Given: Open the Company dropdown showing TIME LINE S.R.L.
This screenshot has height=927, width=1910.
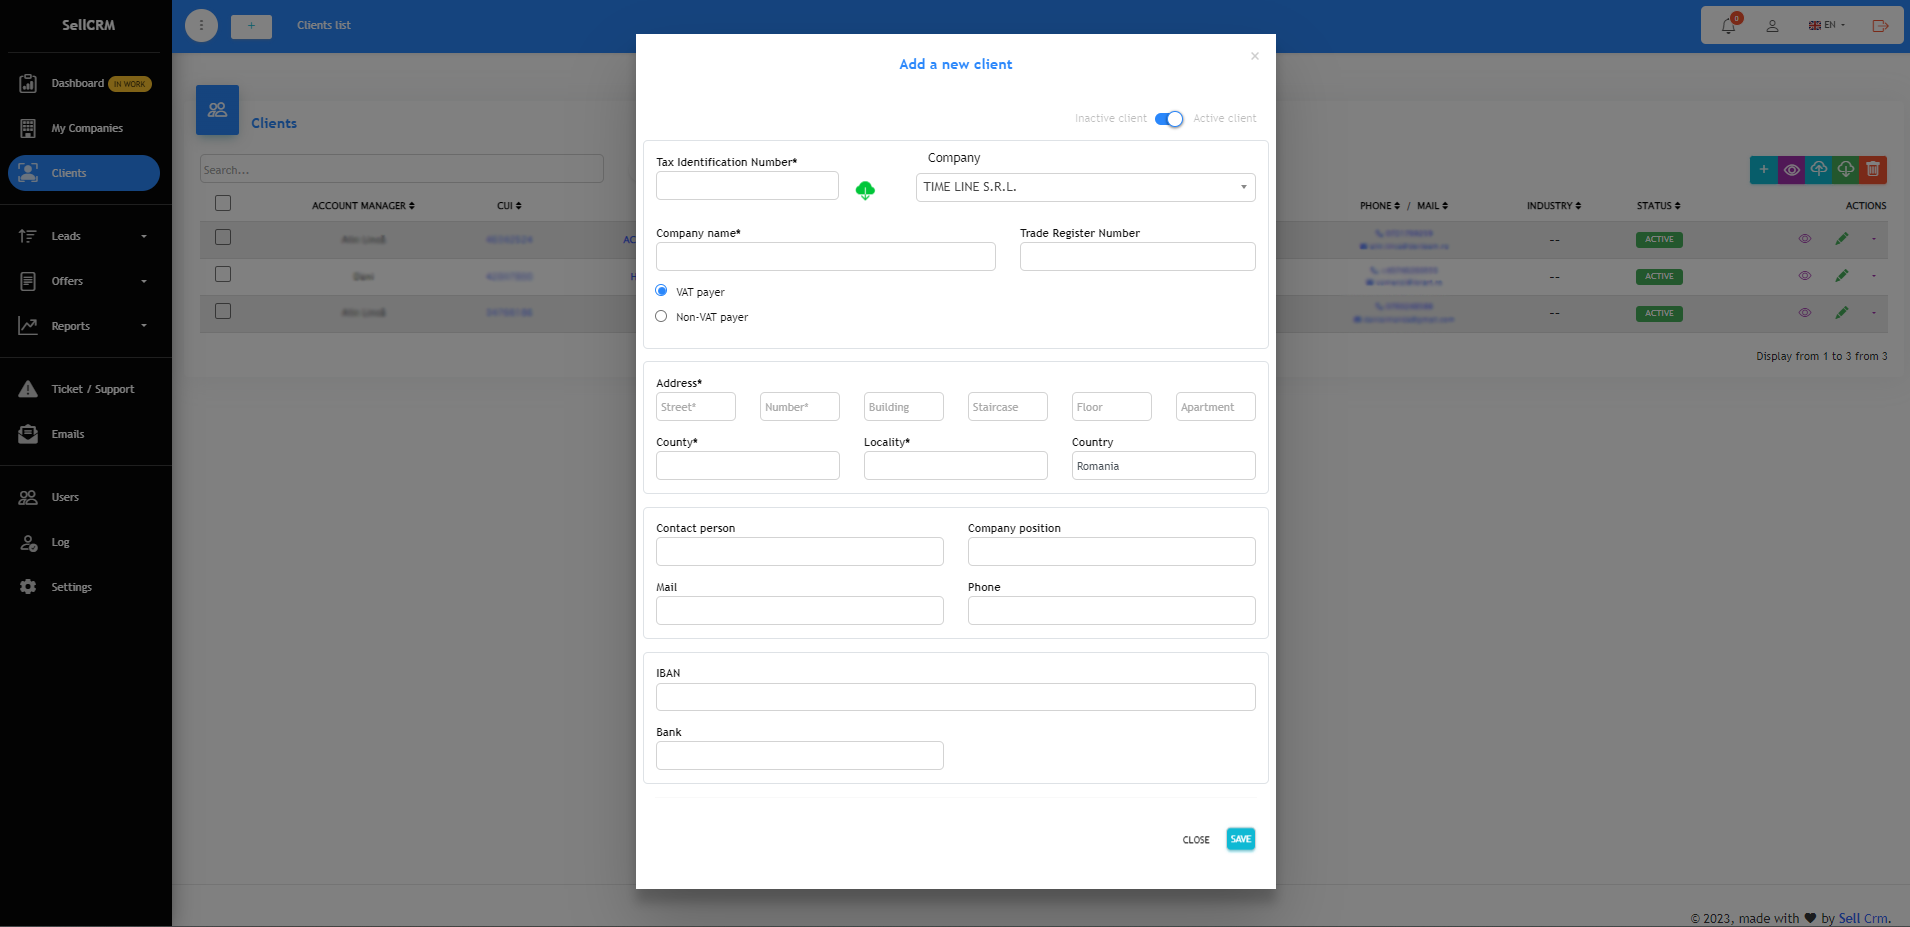Looking at the screenshot, I should 1085,187.
